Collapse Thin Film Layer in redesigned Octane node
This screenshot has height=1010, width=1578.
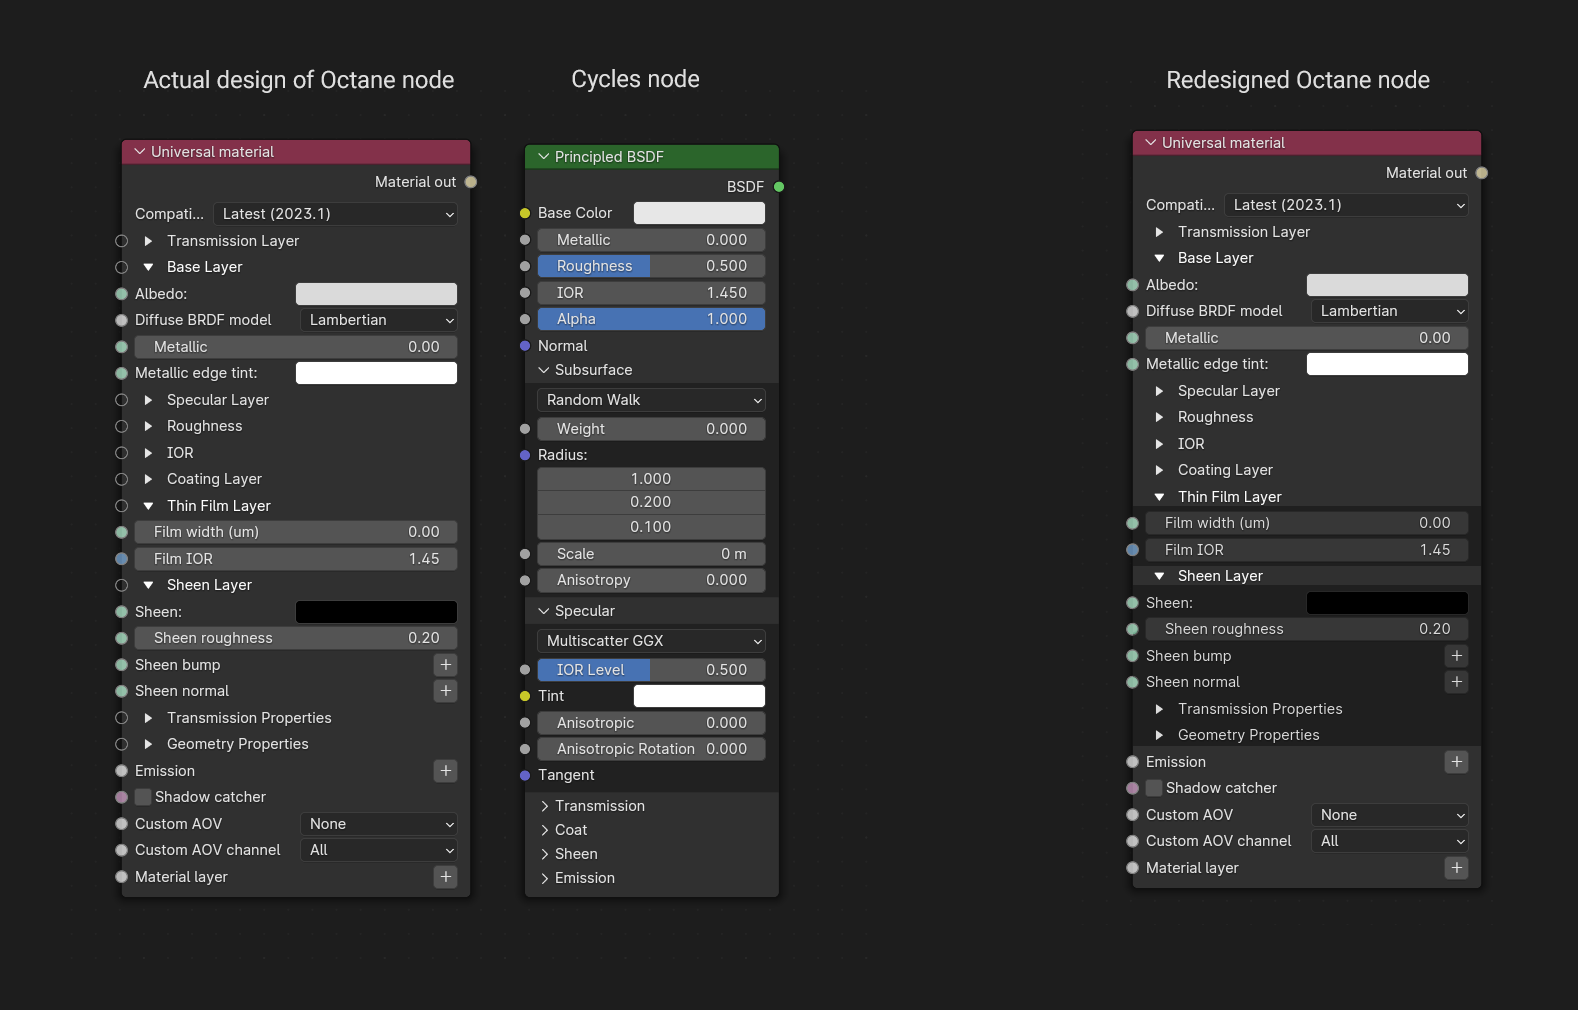(x=1159, y=497)
